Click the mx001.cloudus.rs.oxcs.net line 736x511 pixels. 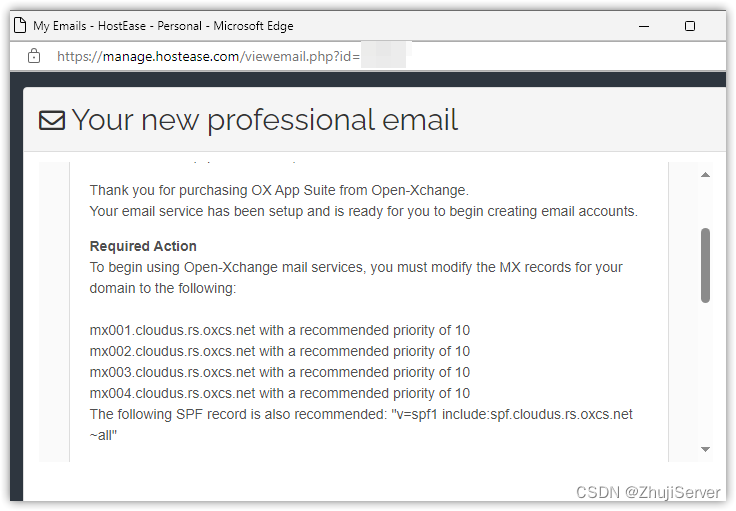coord(280,330)
